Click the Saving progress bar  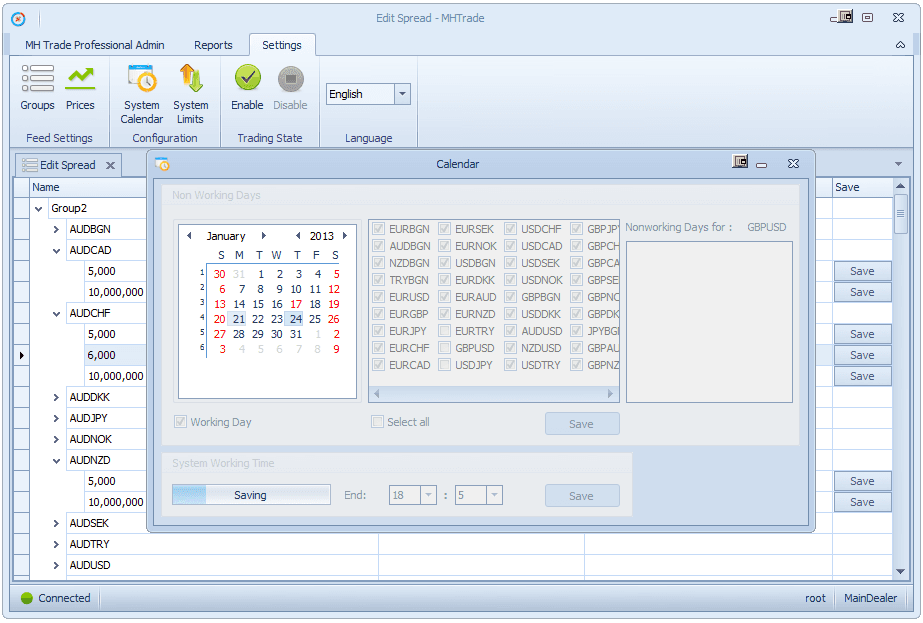point(251,495)
